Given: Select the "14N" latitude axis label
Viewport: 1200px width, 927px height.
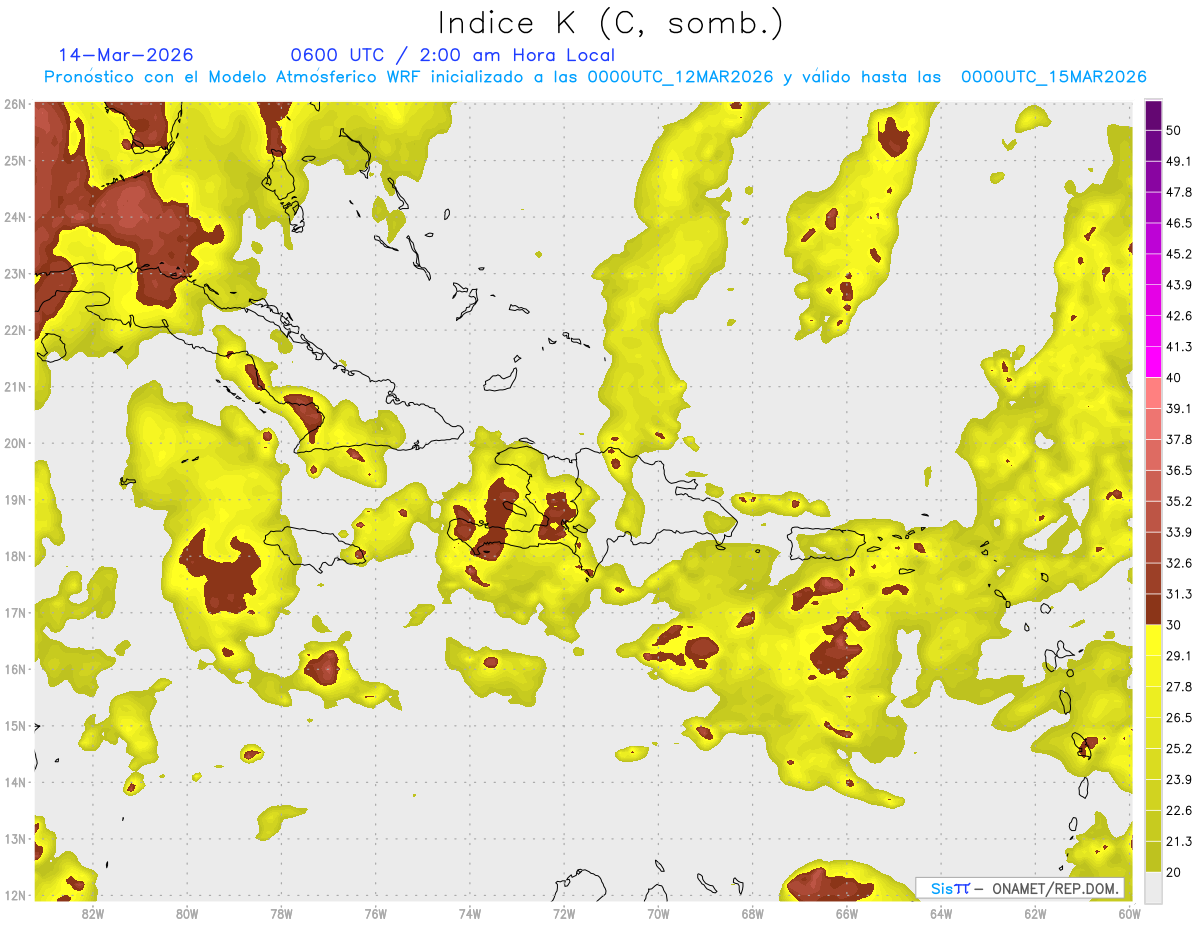Looking at the screenshot, I should click(15, 782).
